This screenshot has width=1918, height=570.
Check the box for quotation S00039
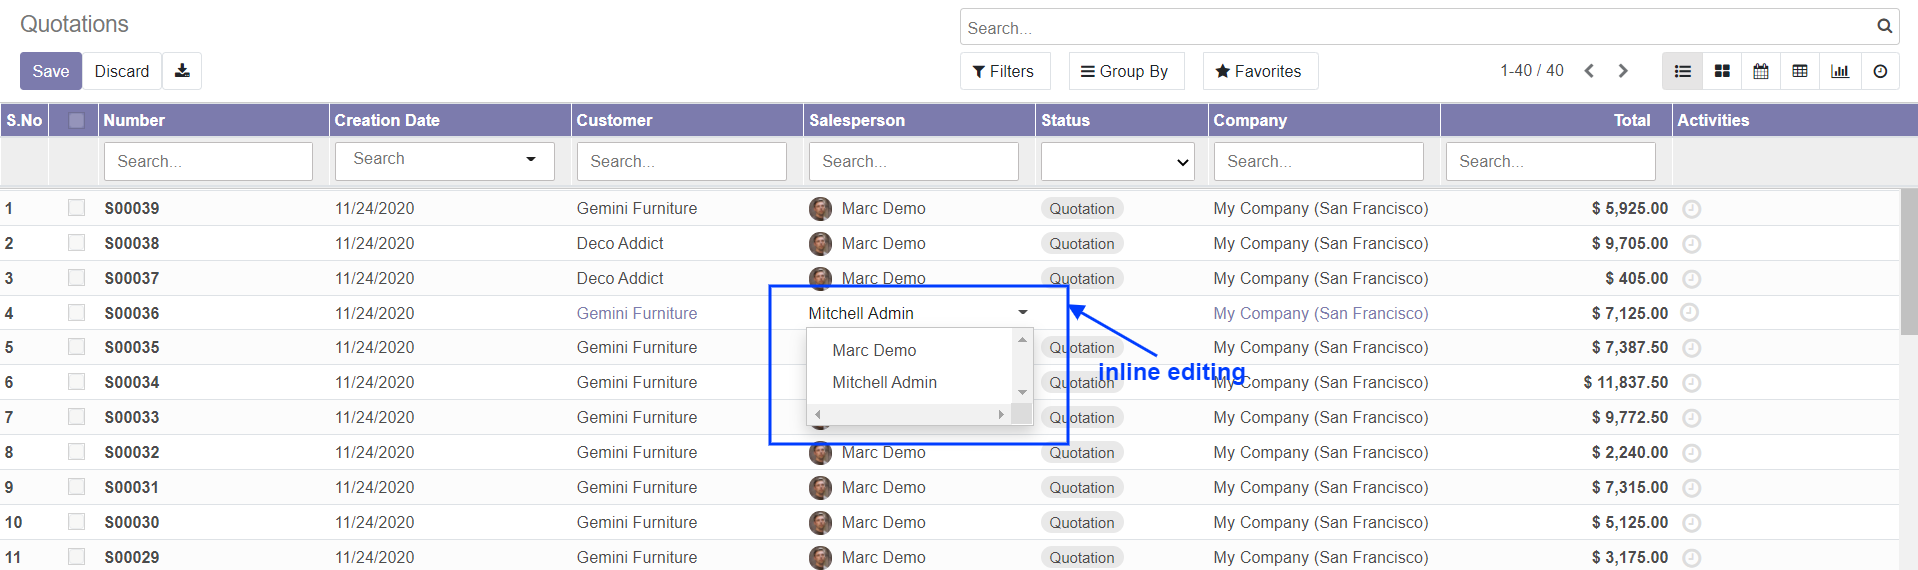click(76, 208)
